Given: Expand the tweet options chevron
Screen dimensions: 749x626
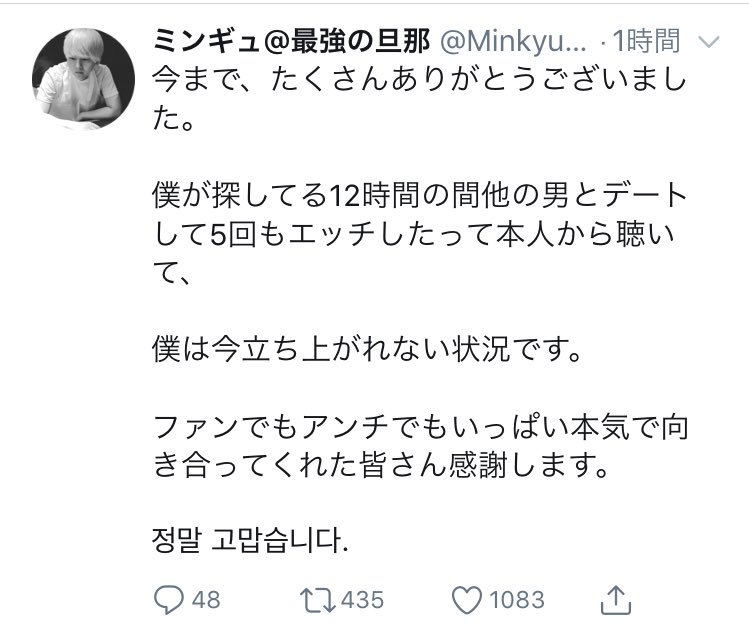Looking at the screenshot, I should pos(708,42).
